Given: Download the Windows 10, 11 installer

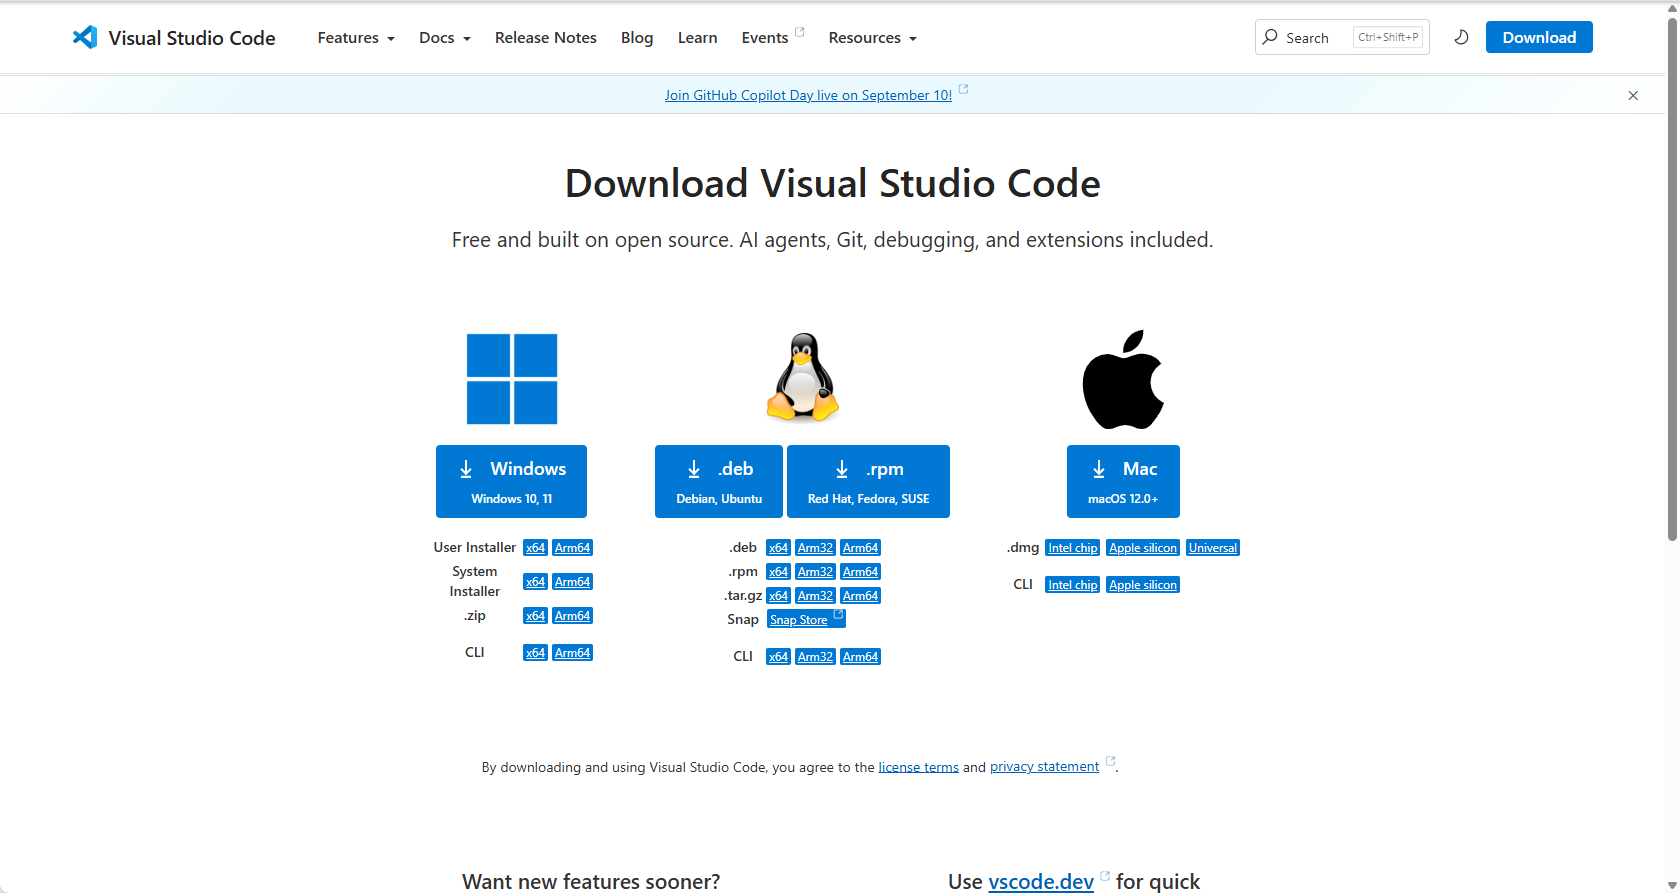Looking at the screenshot, I should pos(511,481).
